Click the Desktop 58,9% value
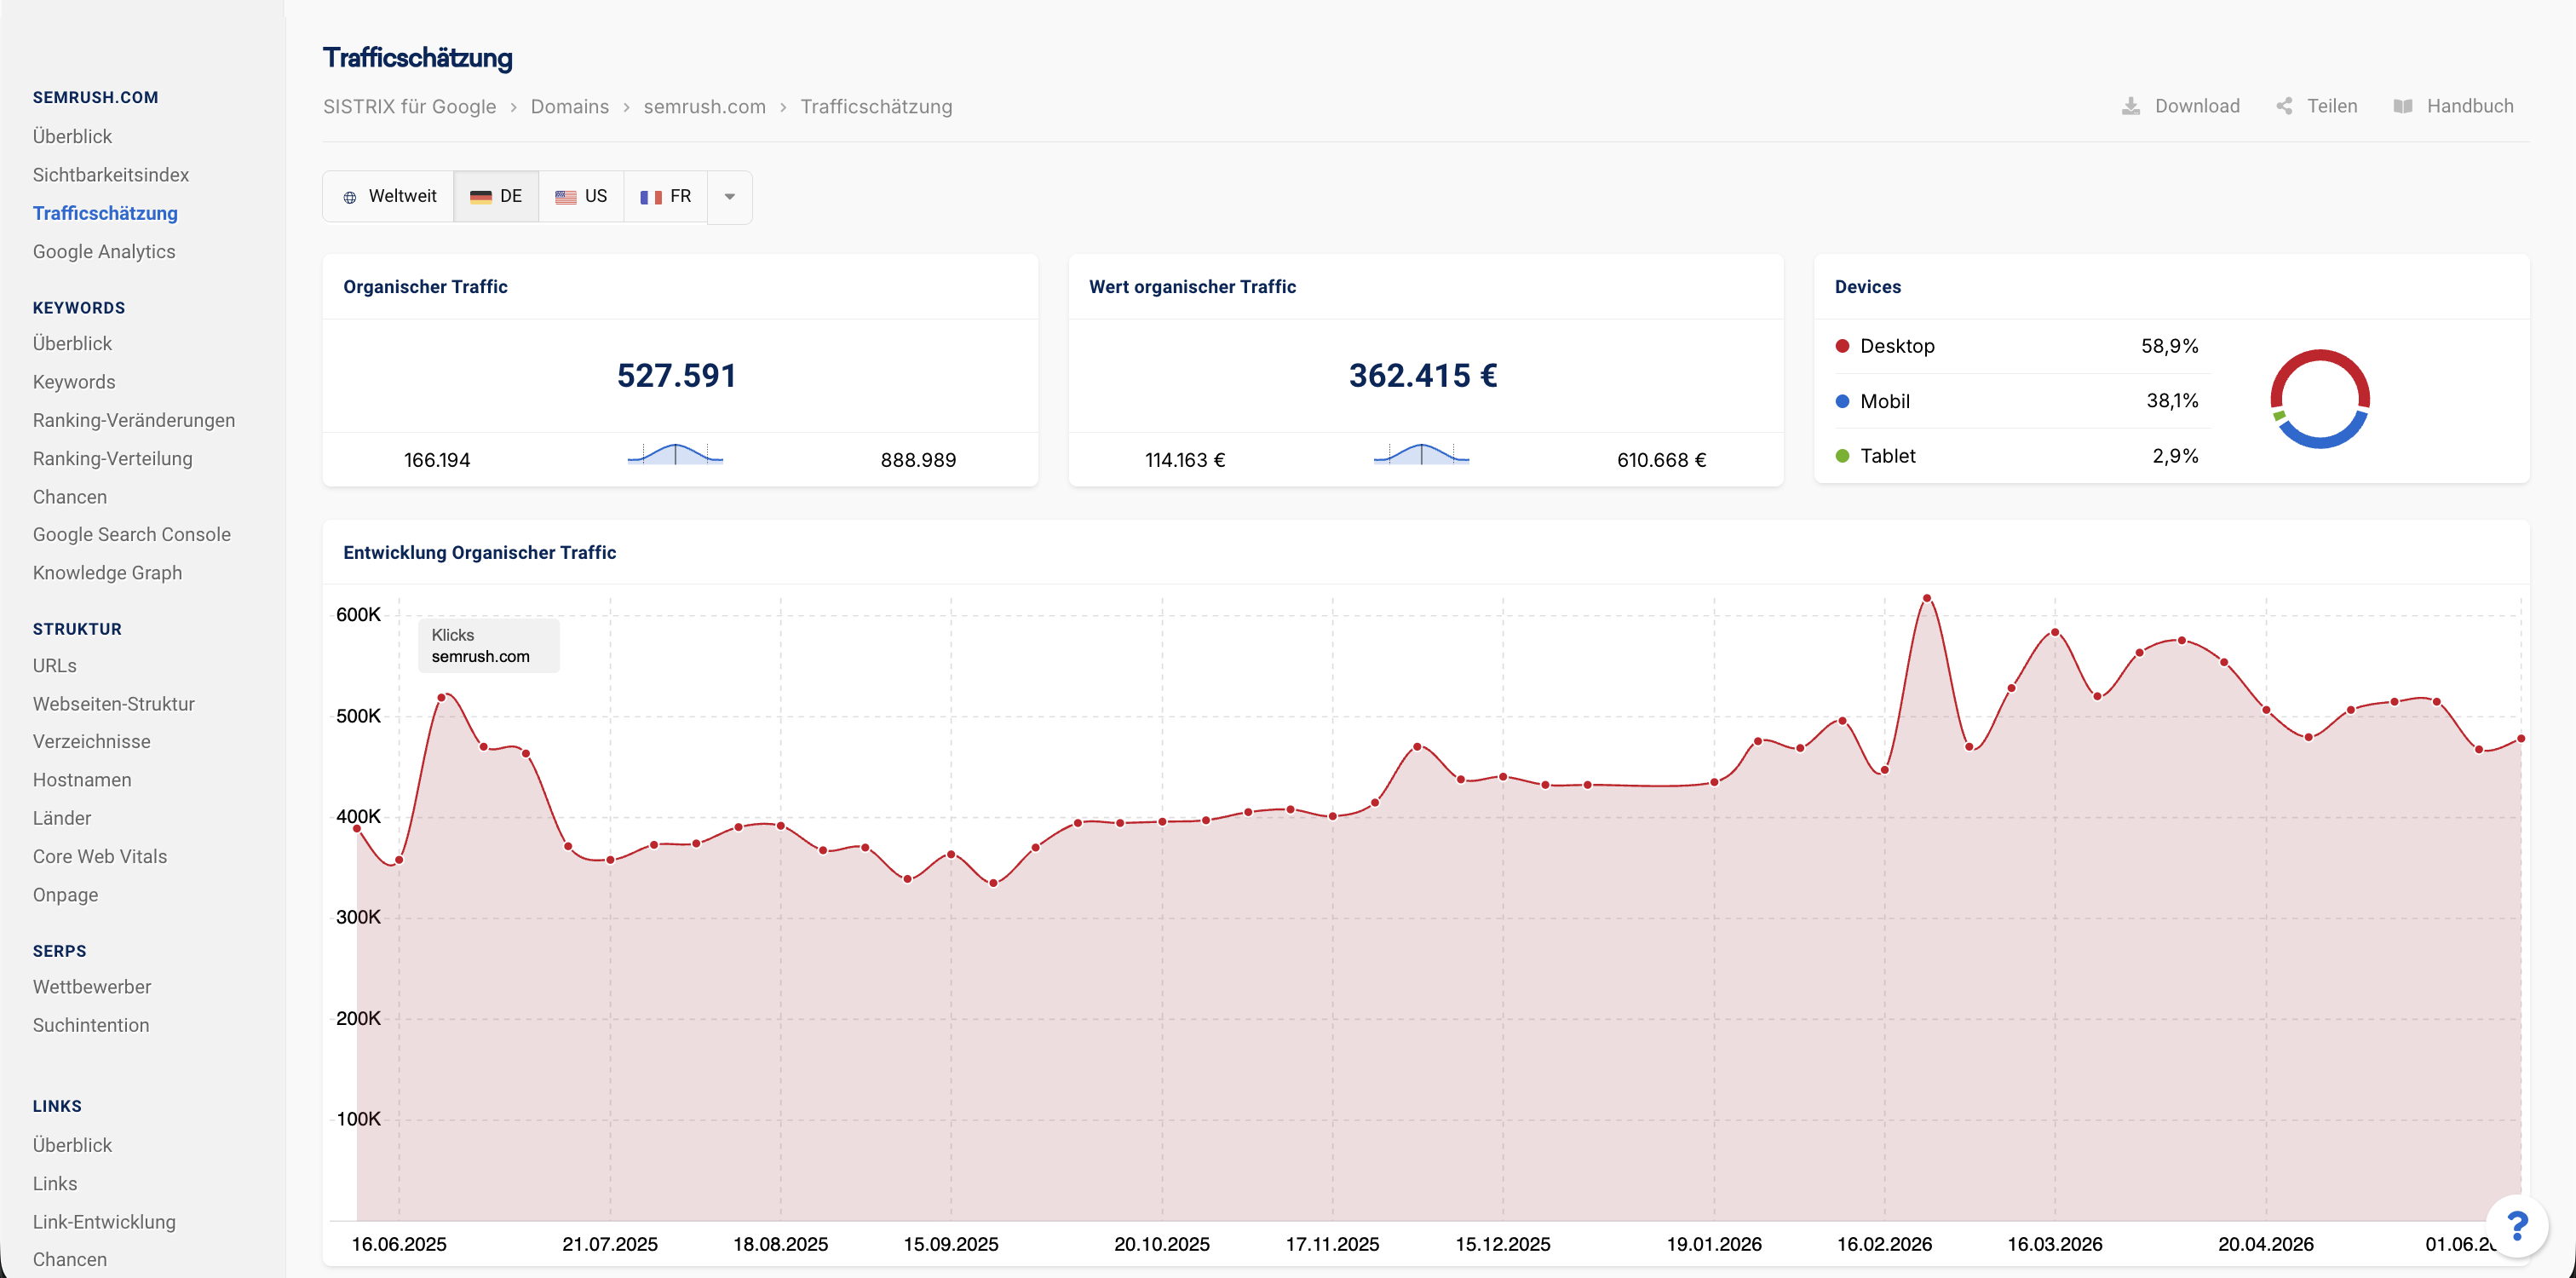This screenshot has width=2576, height=1278. coord(2169,346)
